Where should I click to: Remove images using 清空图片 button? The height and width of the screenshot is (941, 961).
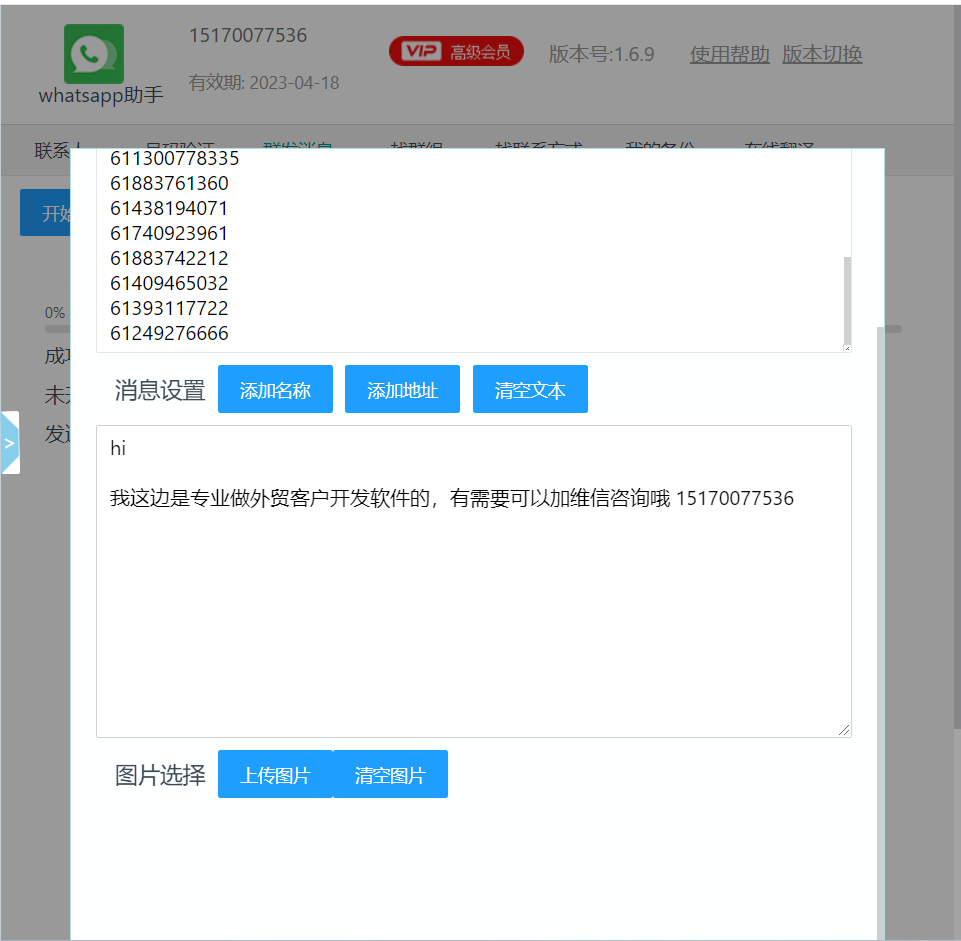click(390, 775)
